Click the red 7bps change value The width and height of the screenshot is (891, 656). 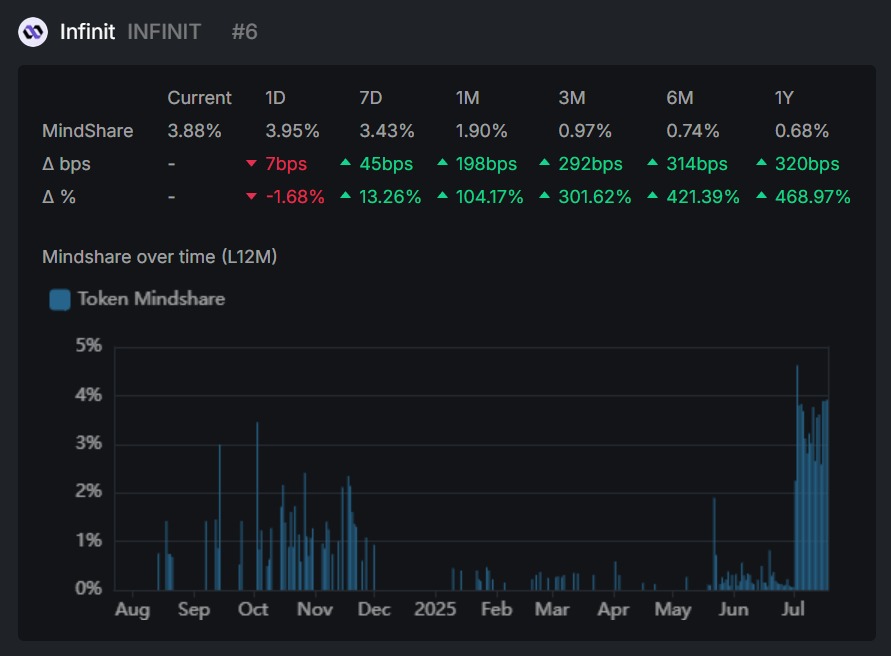pos(286,164)
